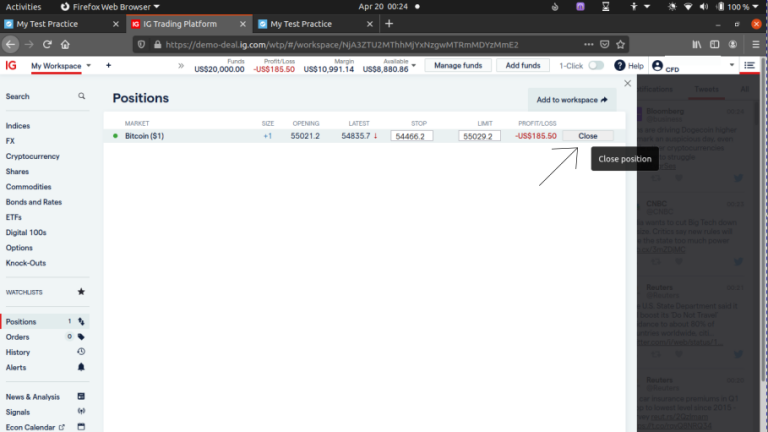This screenshot has width=768, height=432.
Task: Close the Bitcoin position
Action: pos(588,136)
